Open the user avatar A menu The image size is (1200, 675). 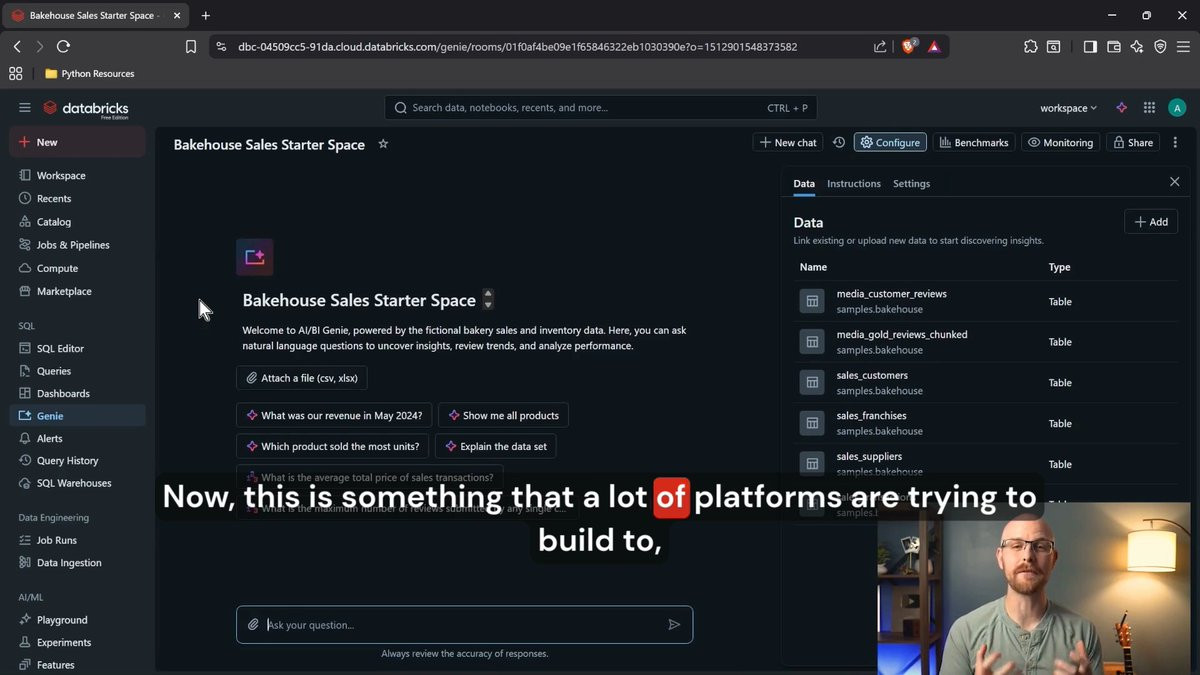1177,108
